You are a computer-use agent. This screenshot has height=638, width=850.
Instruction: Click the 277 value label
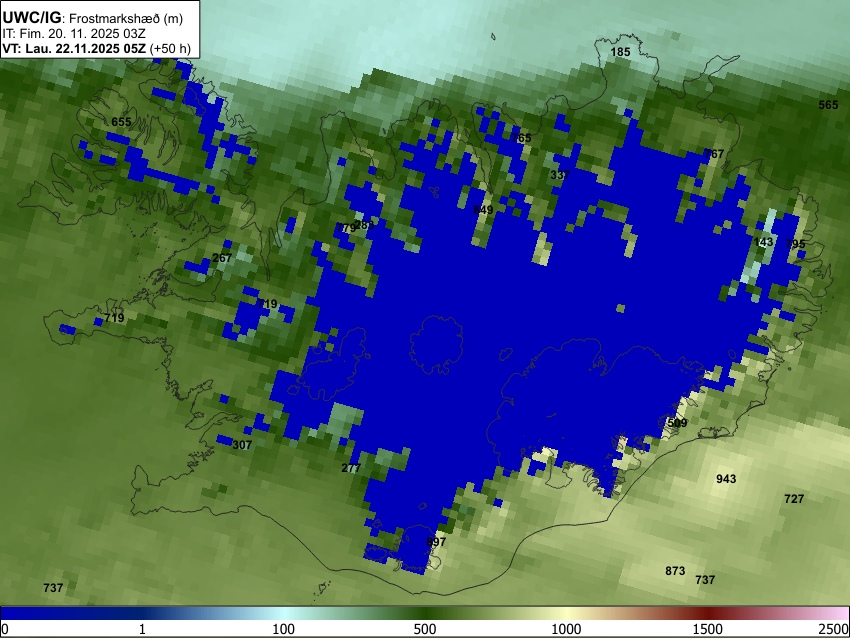pyautogui.click(x=351, y=468)
